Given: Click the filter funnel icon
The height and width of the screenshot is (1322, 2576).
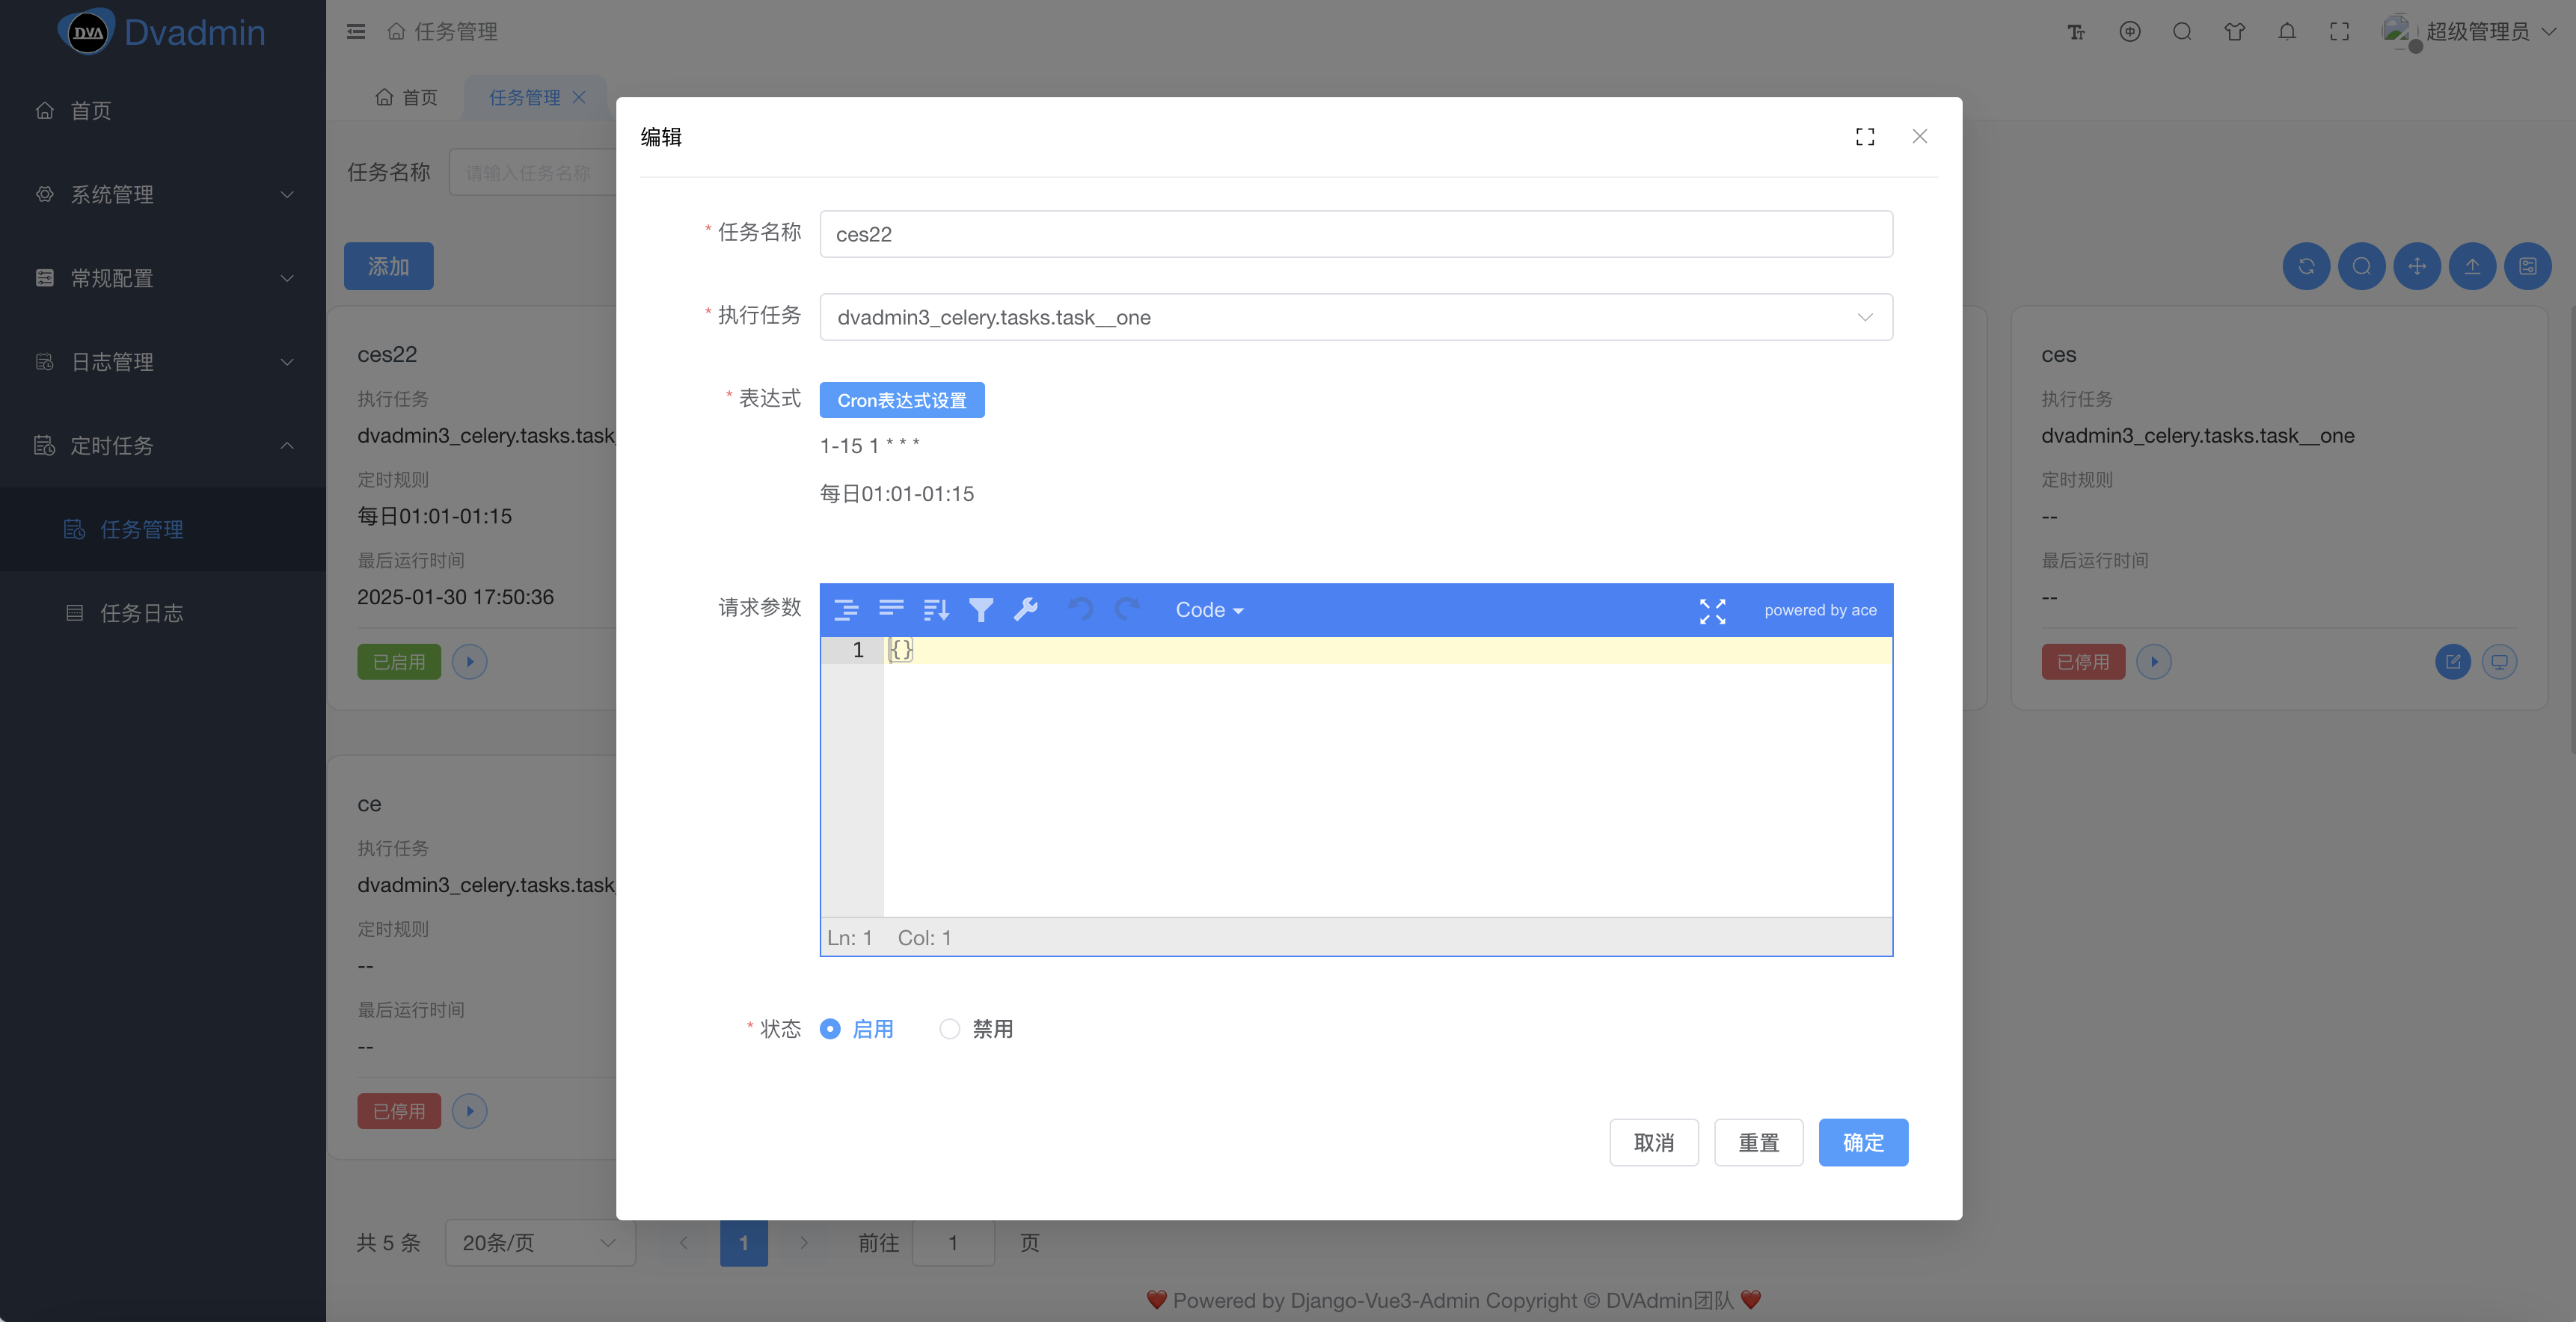Looking at the screenshot, I should 981,610.
